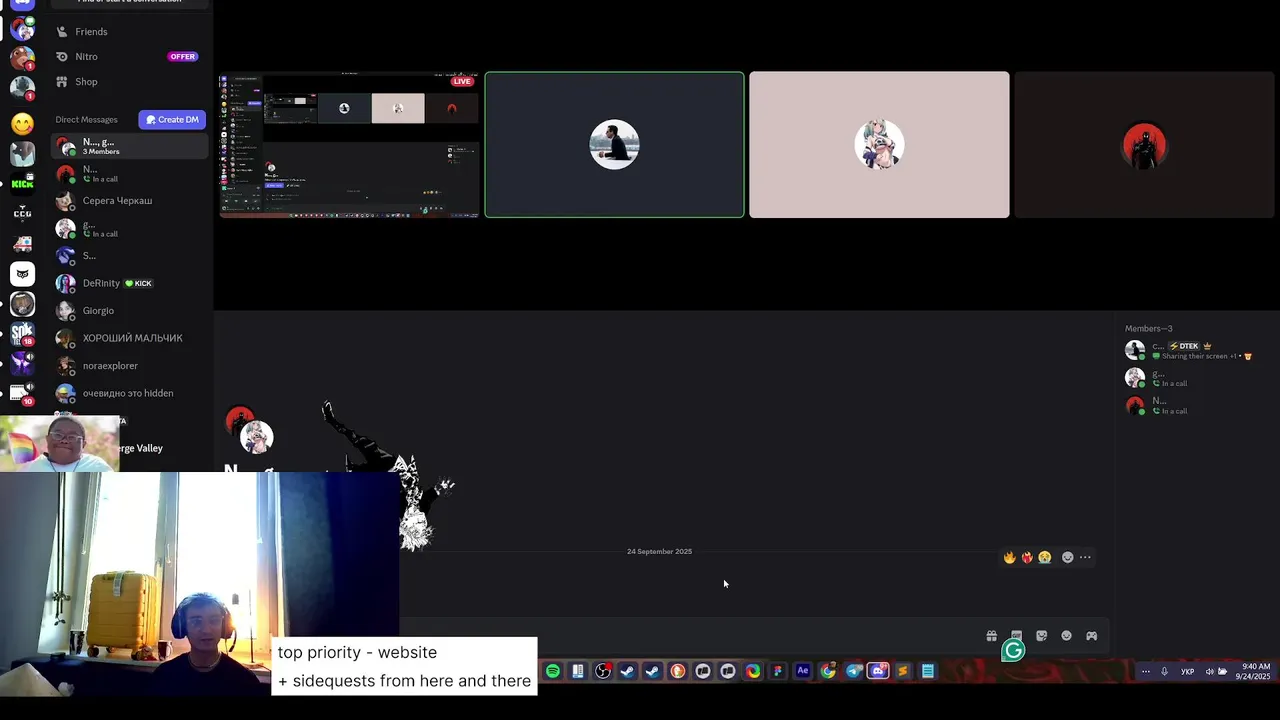Open the emoji picker in chat bar
The image size is (1280, 720).
(1066, 636)
